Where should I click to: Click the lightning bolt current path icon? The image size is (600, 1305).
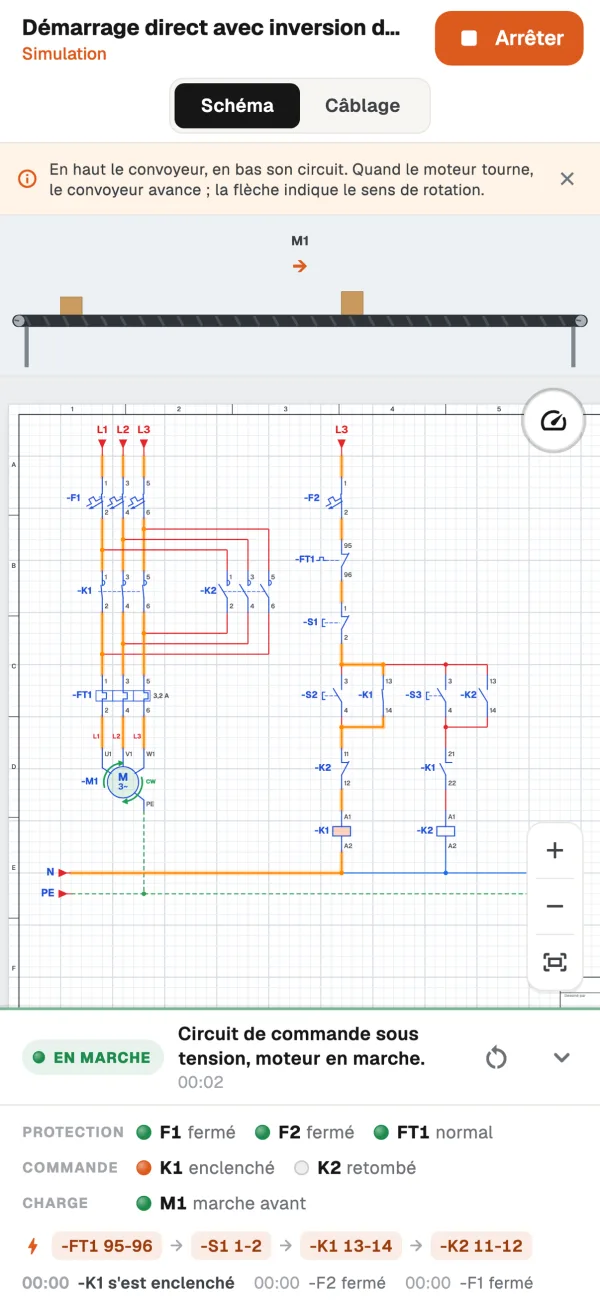(x=33, y=1246)
